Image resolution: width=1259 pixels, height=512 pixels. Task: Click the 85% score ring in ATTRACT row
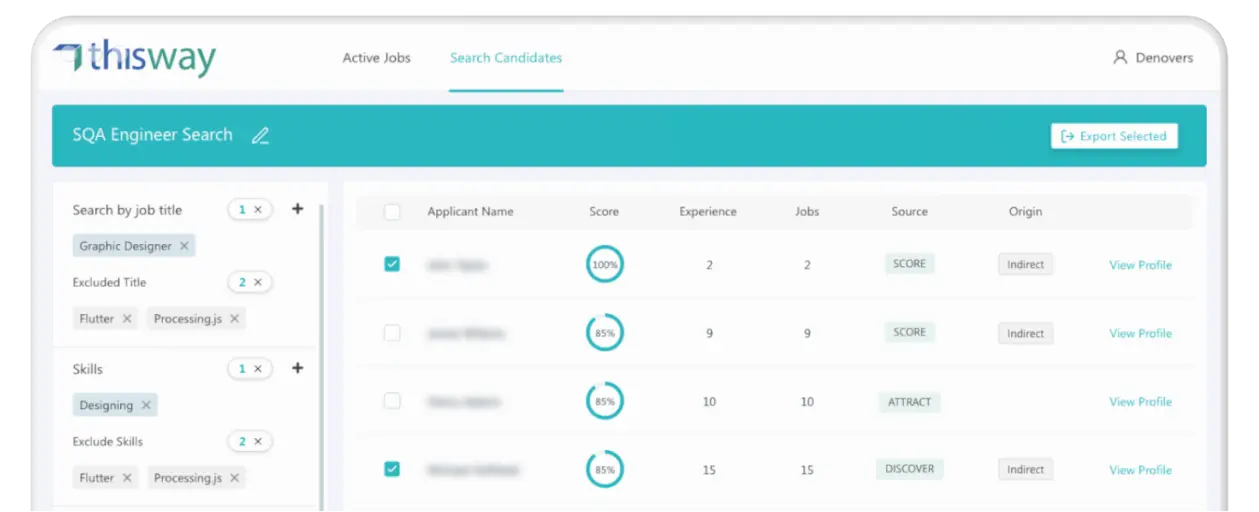605,401
